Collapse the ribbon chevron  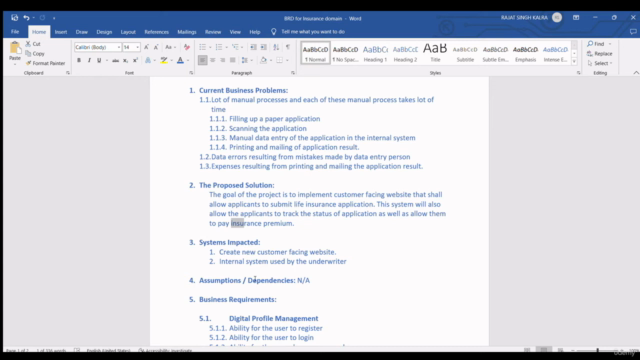click(x=636, y=73)
